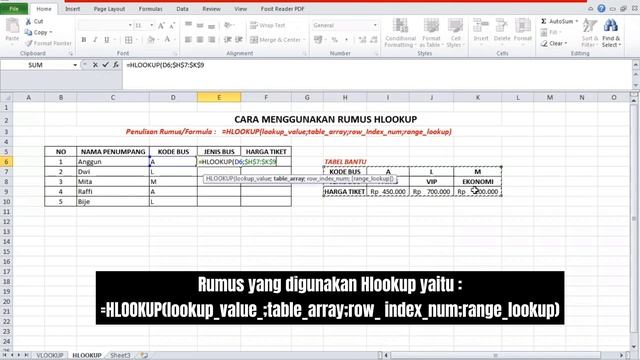Click the Insert Worksheet tab icon
The width and height of the screenshot is (640, 360).
click(144, 356)
